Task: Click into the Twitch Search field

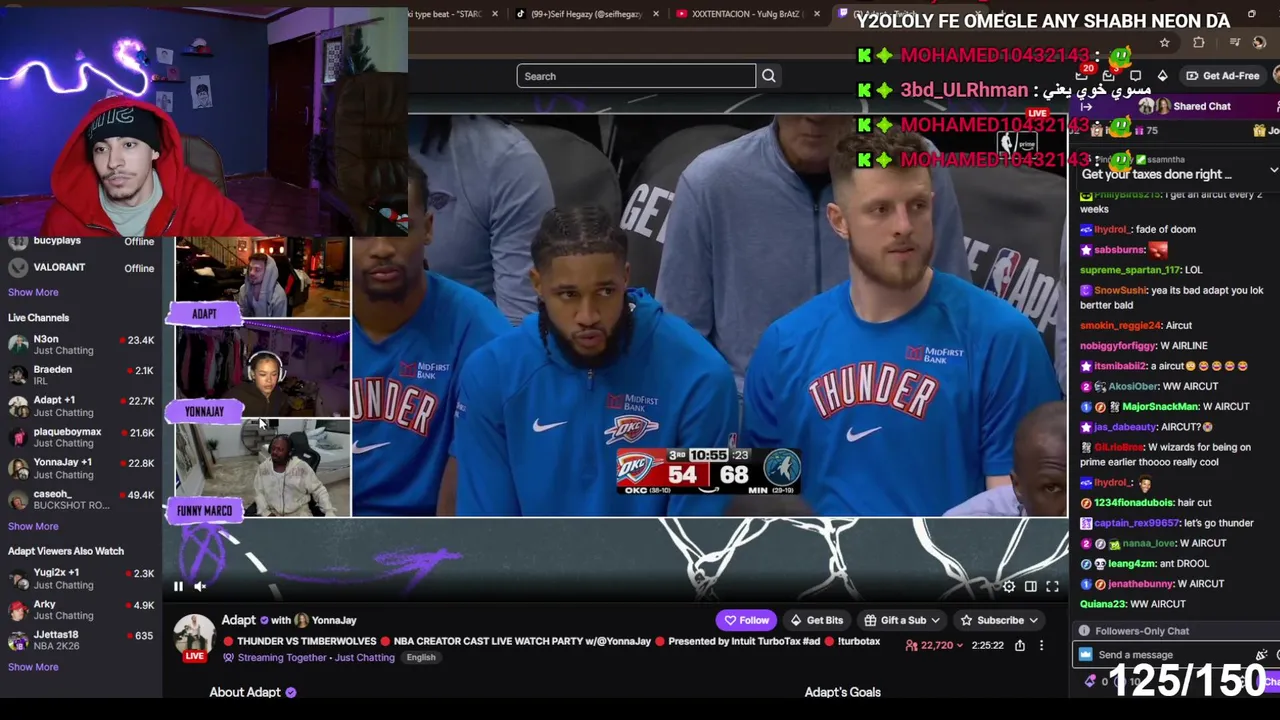Action: pyautogui.click(x=636, y=76)
